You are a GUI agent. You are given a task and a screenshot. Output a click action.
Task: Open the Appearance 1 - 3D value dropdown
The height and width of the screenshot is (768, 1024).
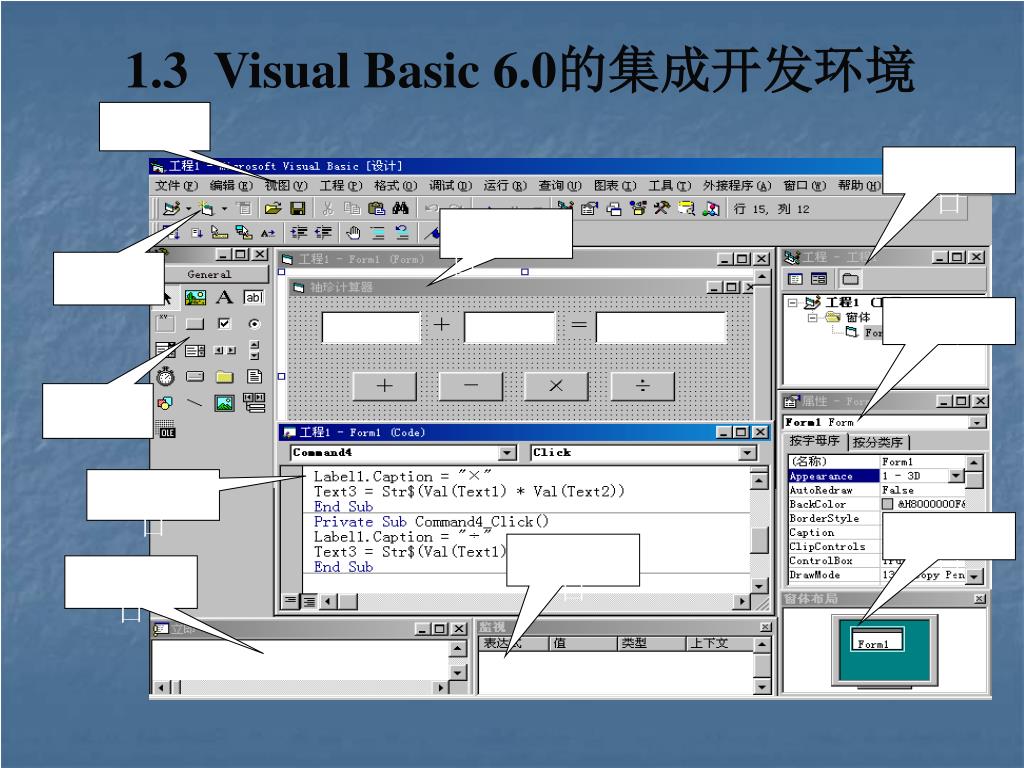tap(957, 476)
